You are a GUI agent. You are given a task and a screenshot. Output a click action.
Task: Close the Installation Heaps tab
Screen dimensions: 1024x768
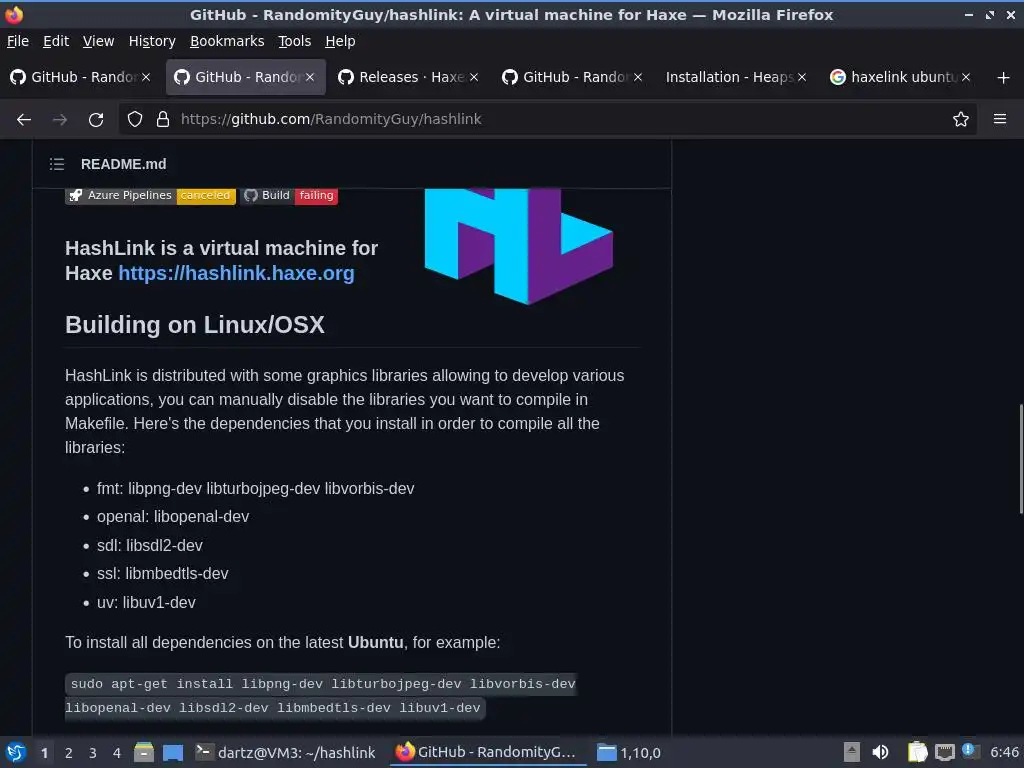[x=802, y=77]
